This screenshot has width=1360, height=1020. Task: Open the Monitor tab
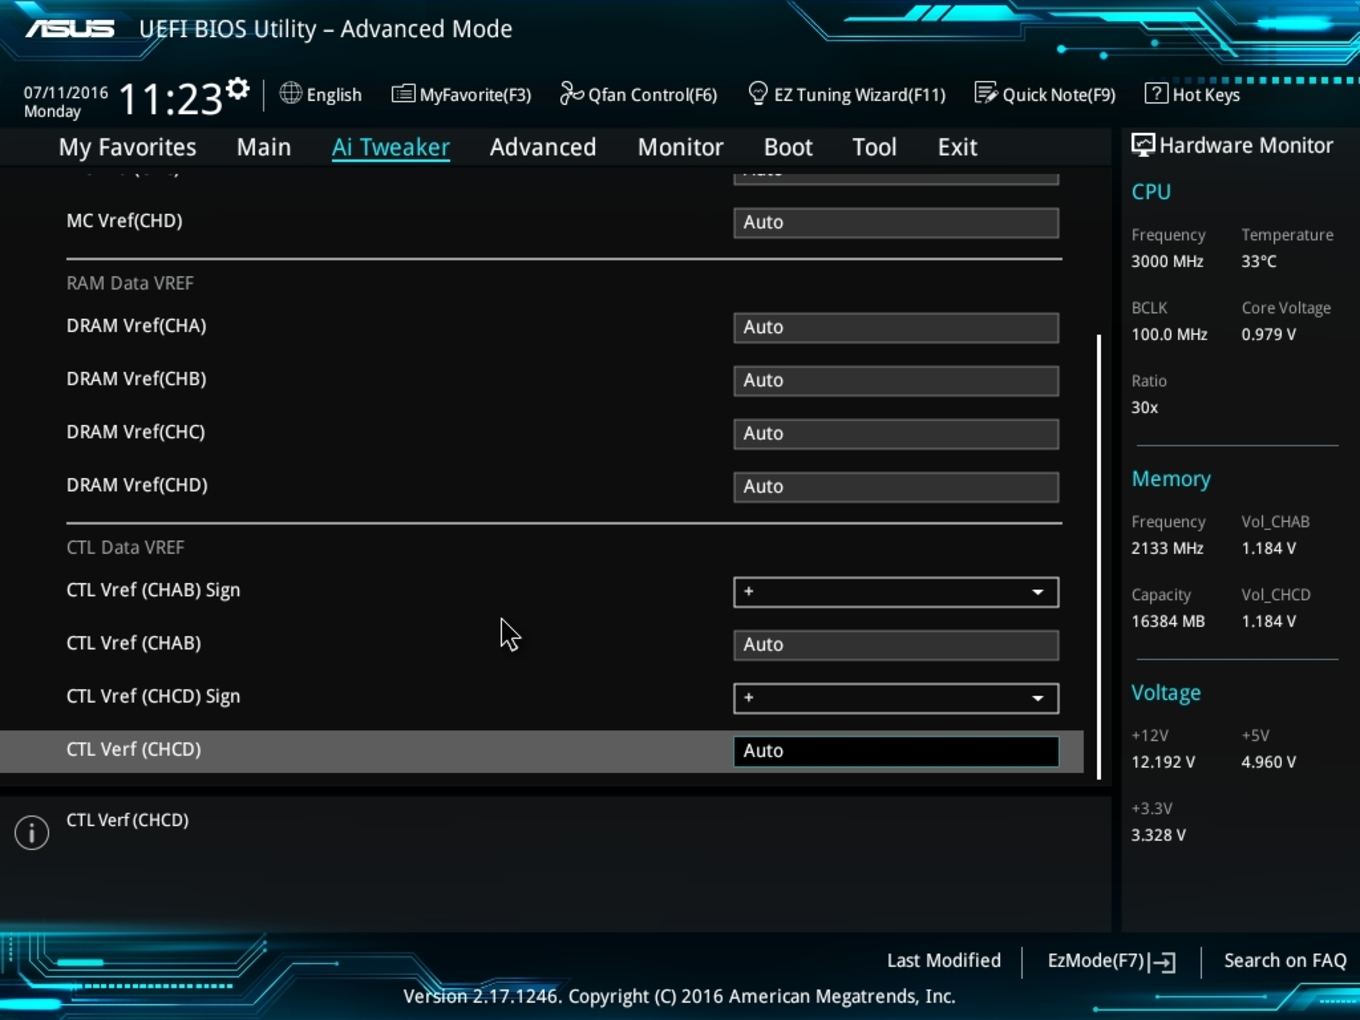tap(680, 147)
